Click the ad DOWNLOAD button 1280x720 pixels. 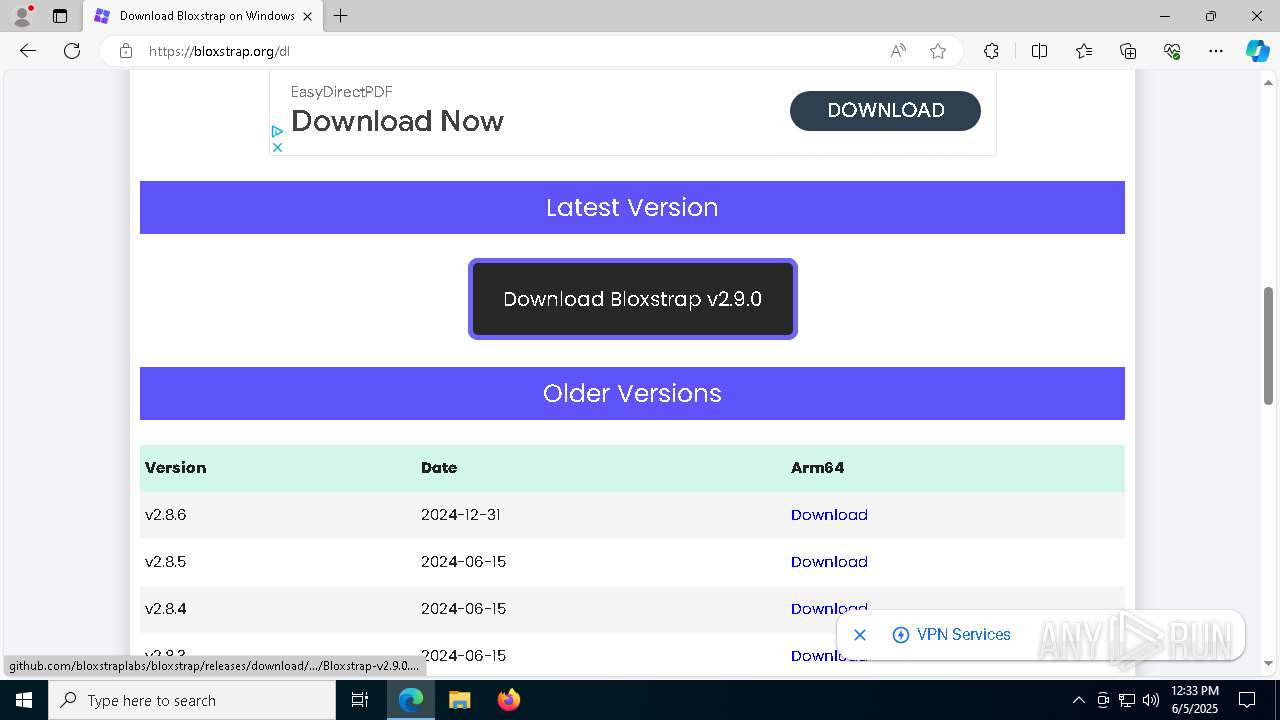coord(885,111)
